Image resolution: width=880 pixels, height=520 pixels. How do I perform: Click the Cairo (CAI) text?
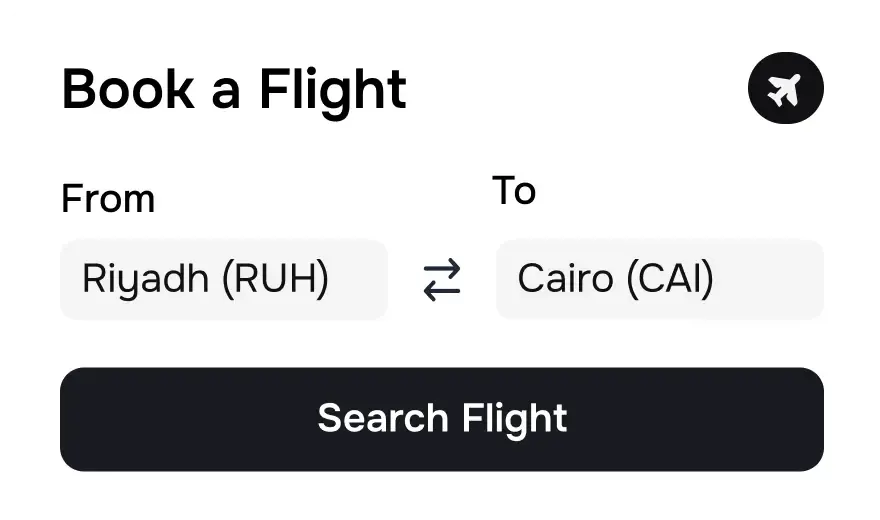coord(615,279)
